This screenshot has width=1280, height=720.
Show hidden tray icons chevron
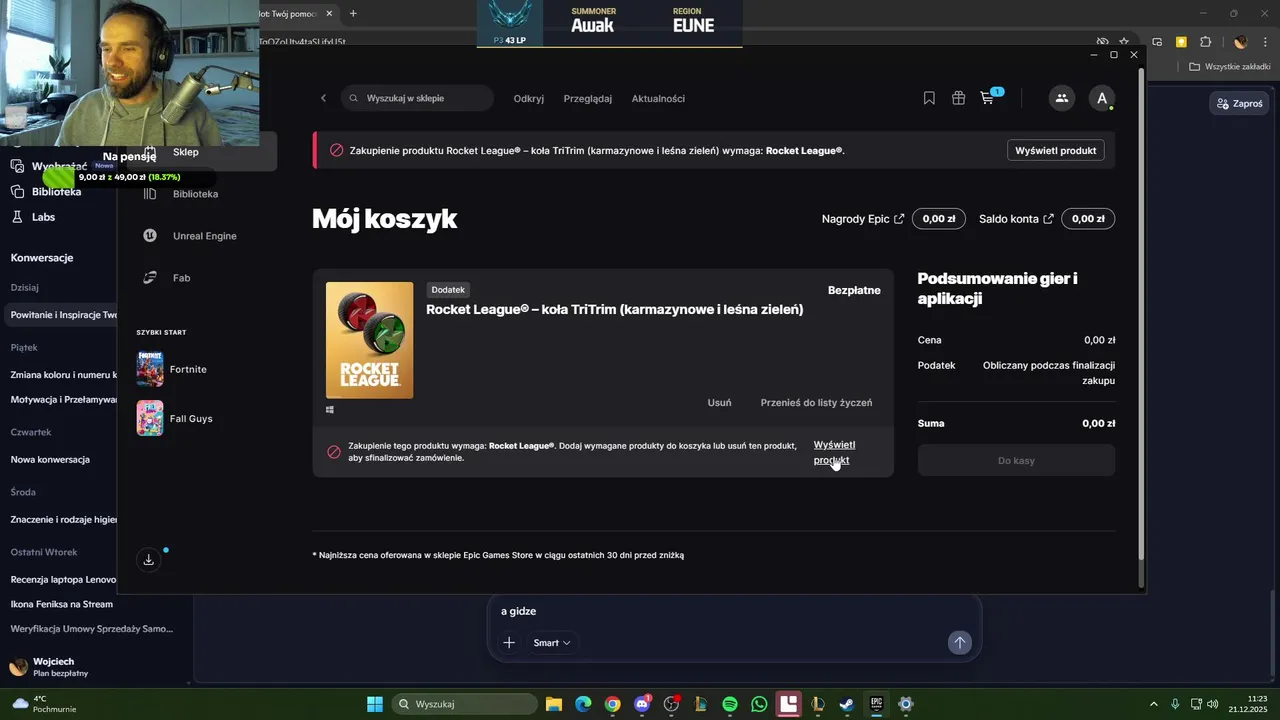point(1153,704)
